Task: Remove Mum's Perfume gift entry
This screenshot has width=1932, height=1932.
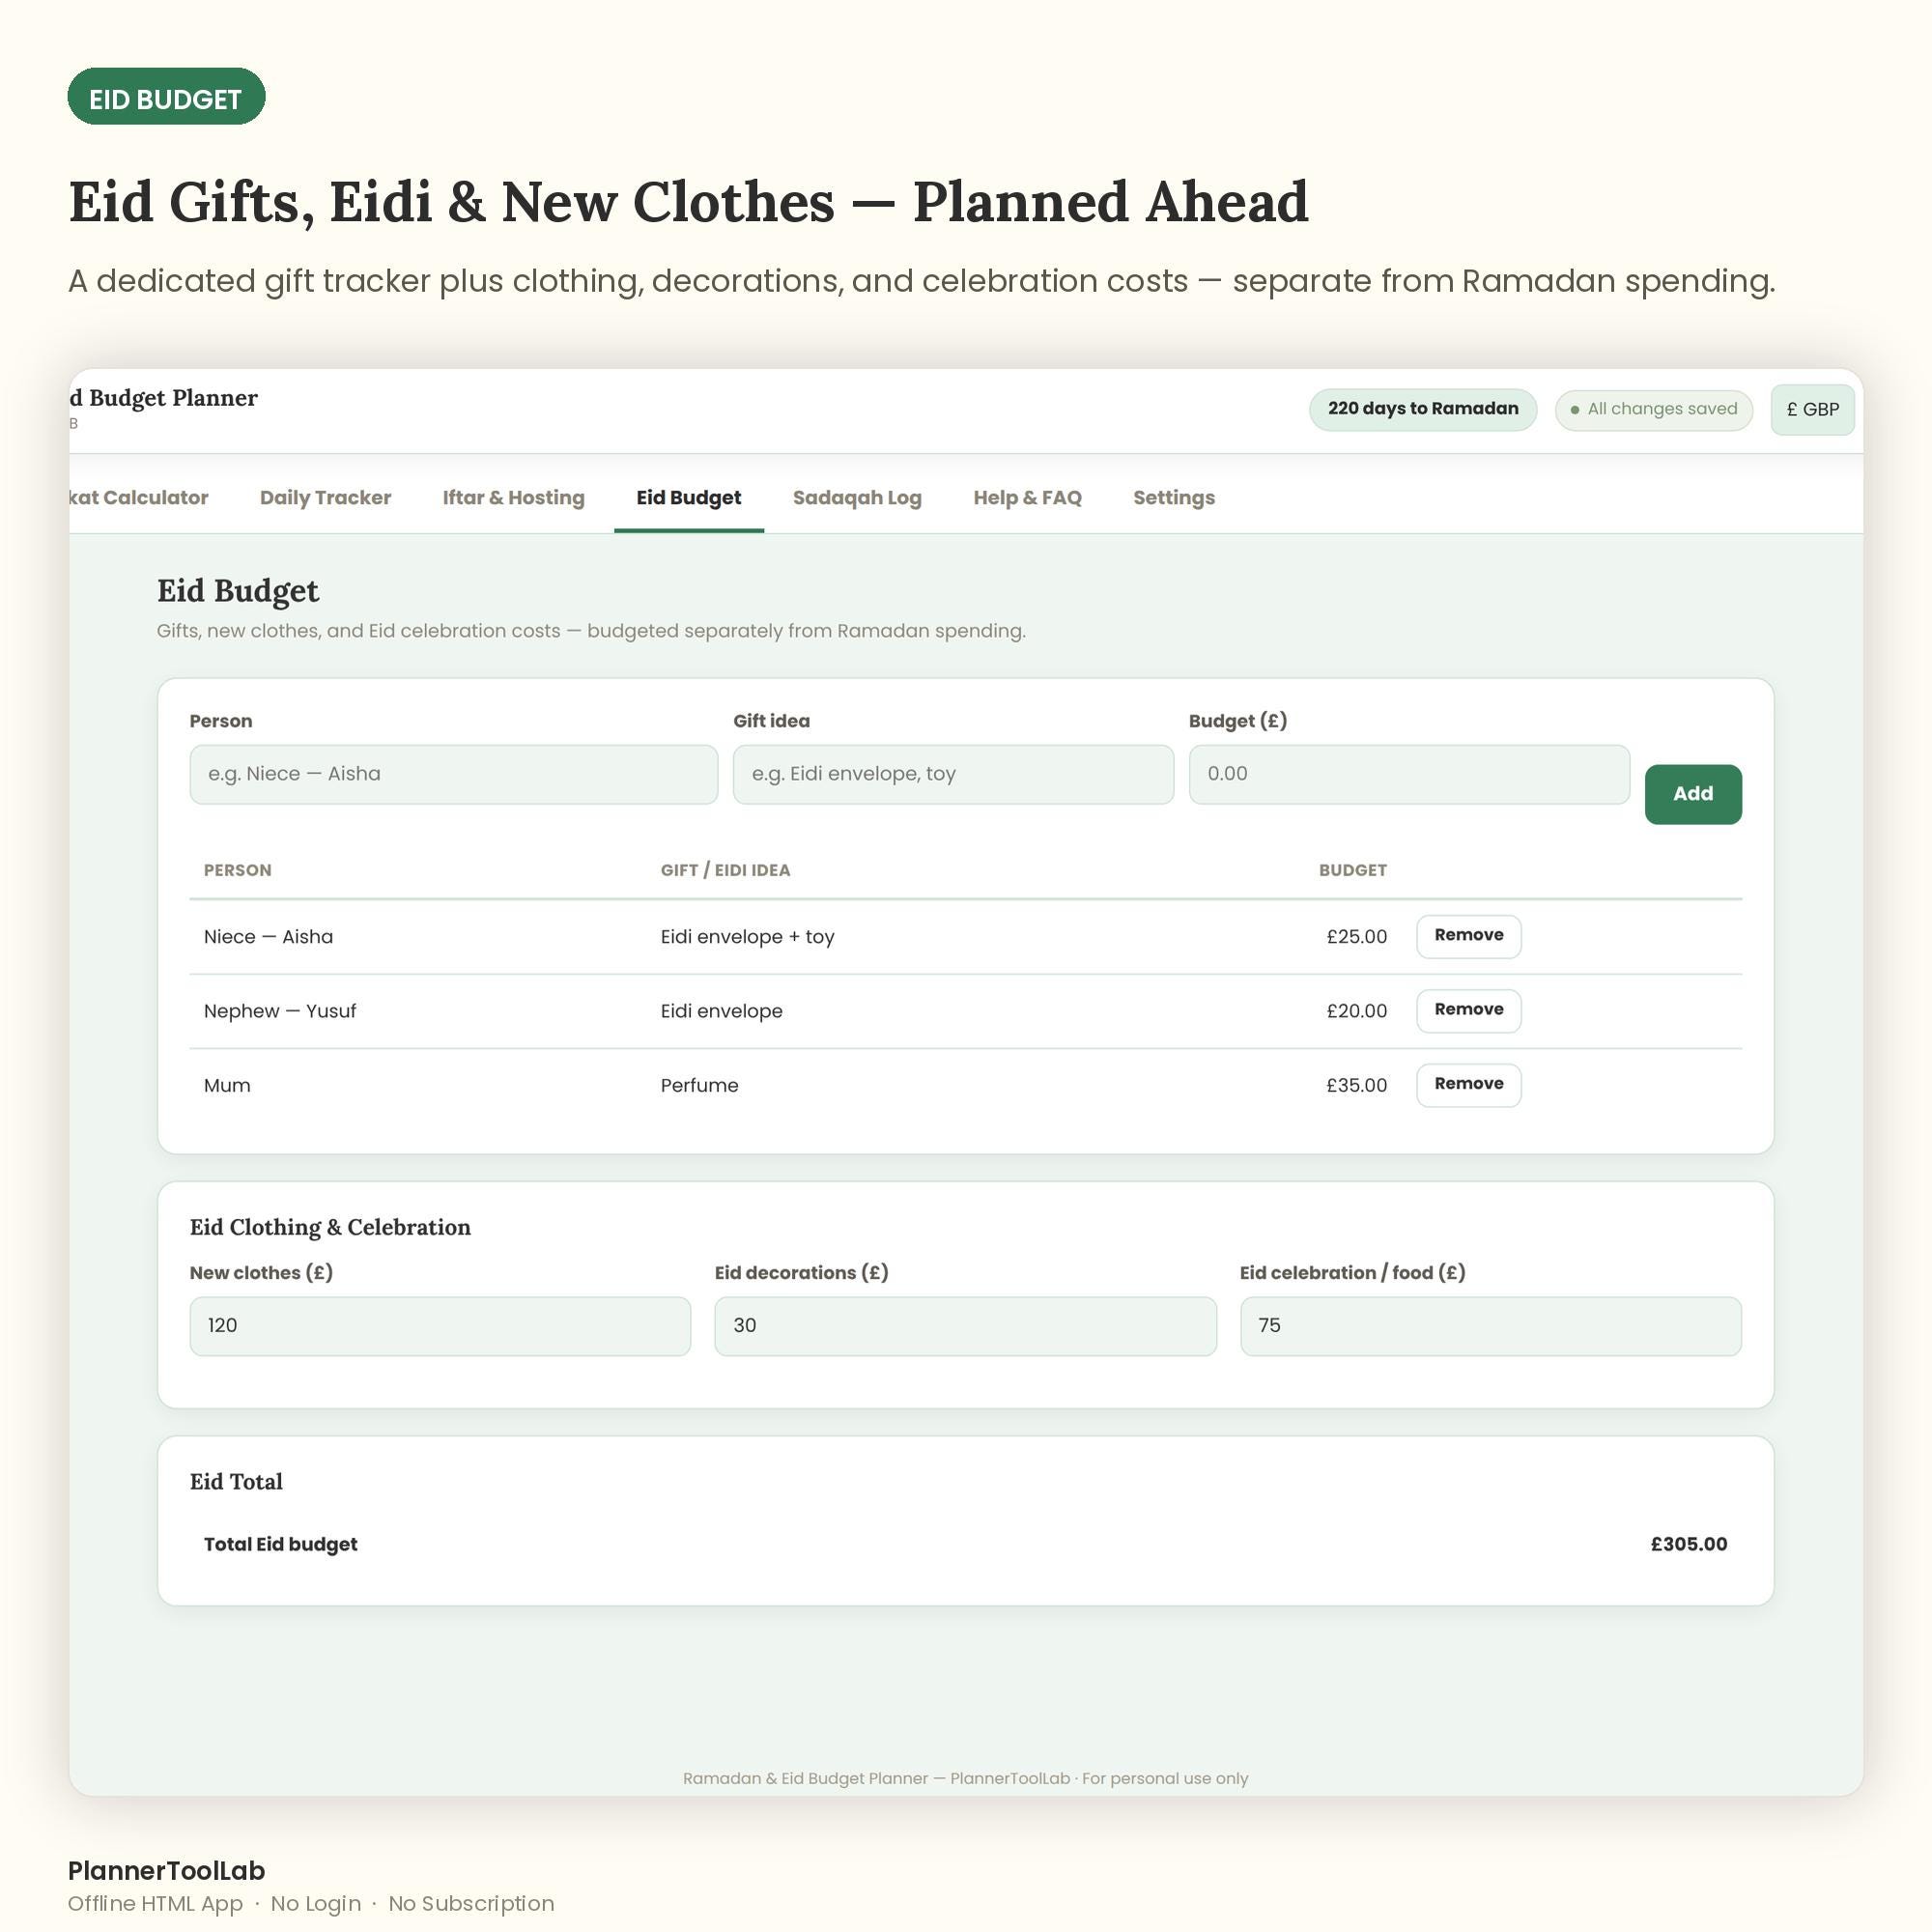Action: 1468,1084
